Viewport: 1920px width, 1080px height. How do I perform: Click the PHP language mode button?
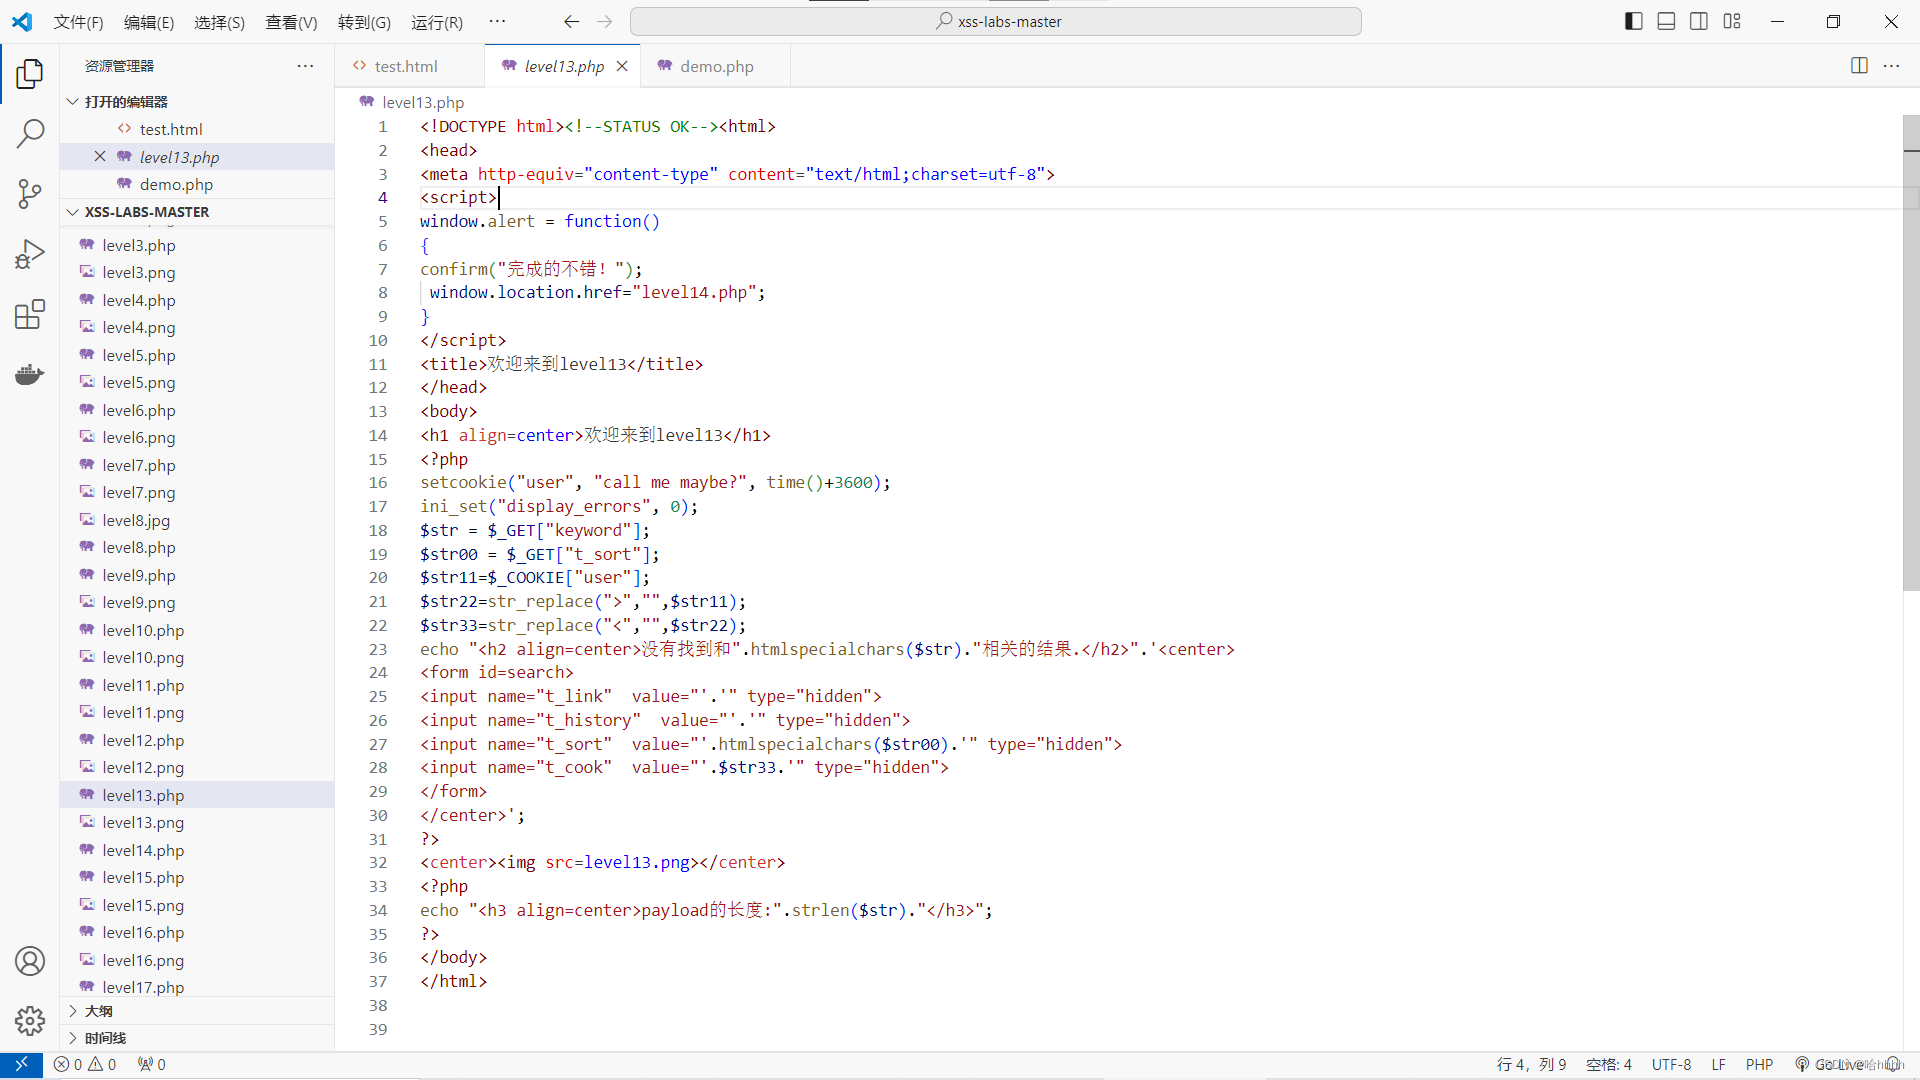(x=1759, y=1065)
